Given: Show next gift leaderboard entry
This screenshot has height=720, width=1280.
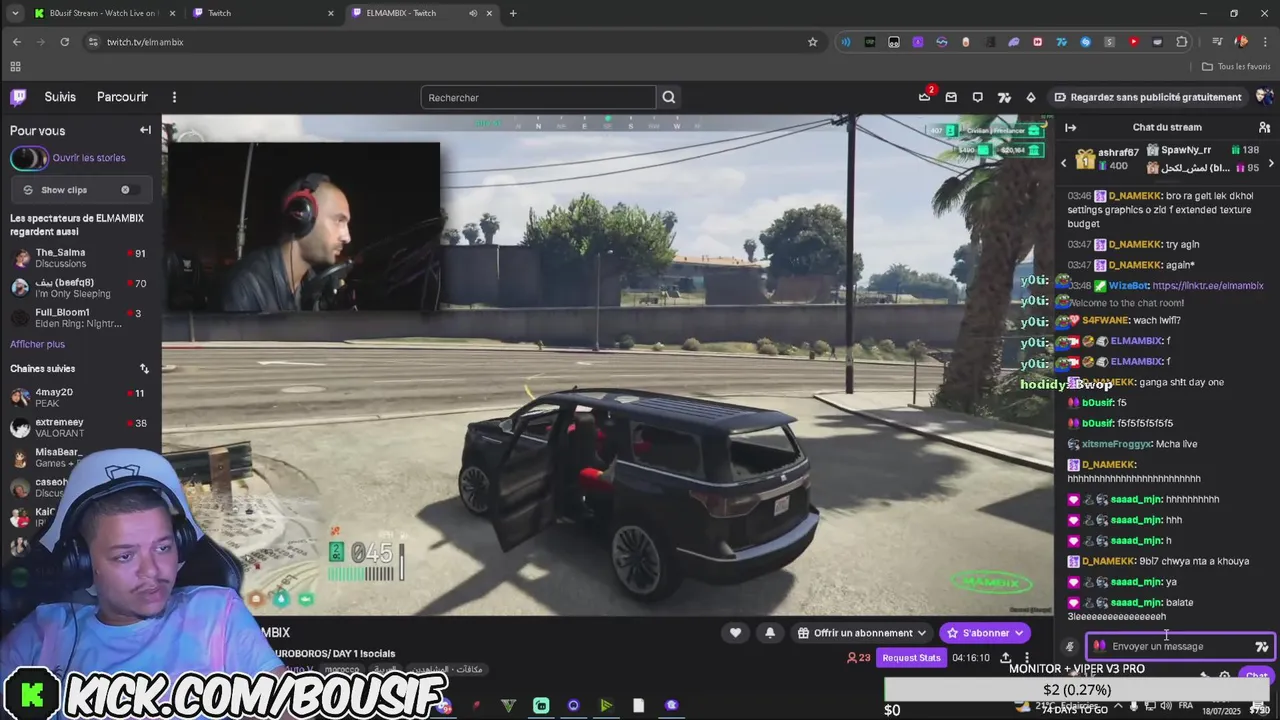Looking at the screenshot, I should coord(1271,163).
